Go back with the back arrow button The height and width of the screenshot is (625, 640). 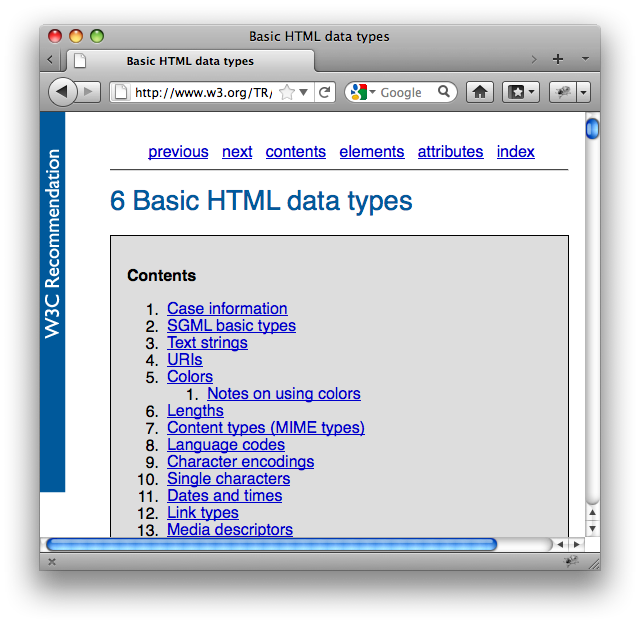(62, 91)
